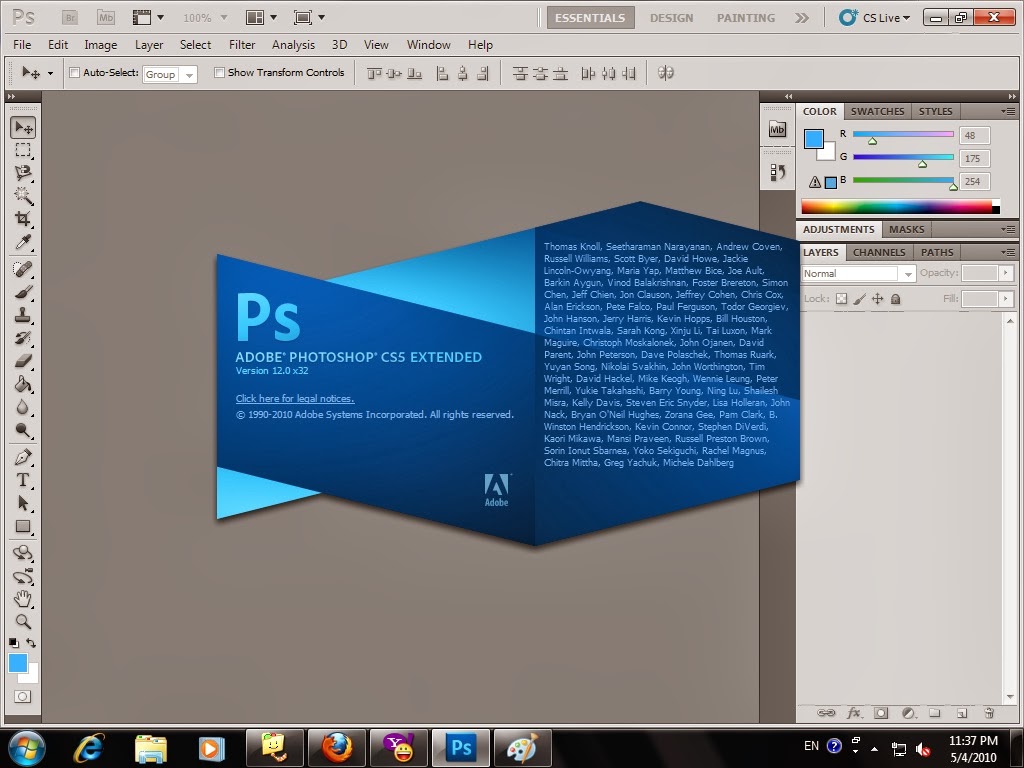Toggle Lock position
This screenshot has width=1024, height=768.
(878, 298)
